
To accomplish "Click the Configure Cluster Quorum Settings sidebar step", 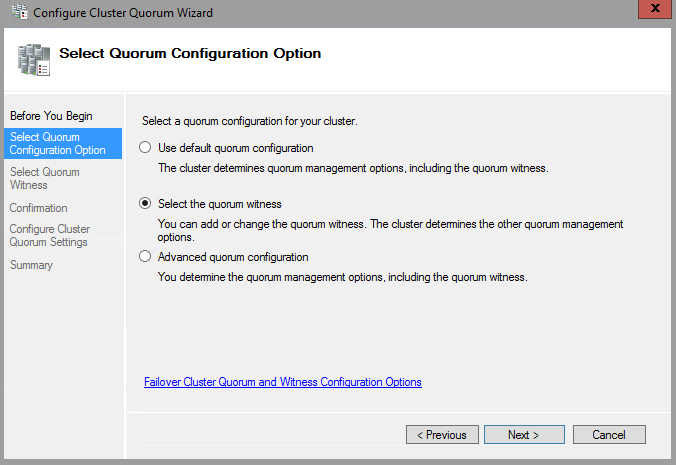I will (x=50, y=235).
